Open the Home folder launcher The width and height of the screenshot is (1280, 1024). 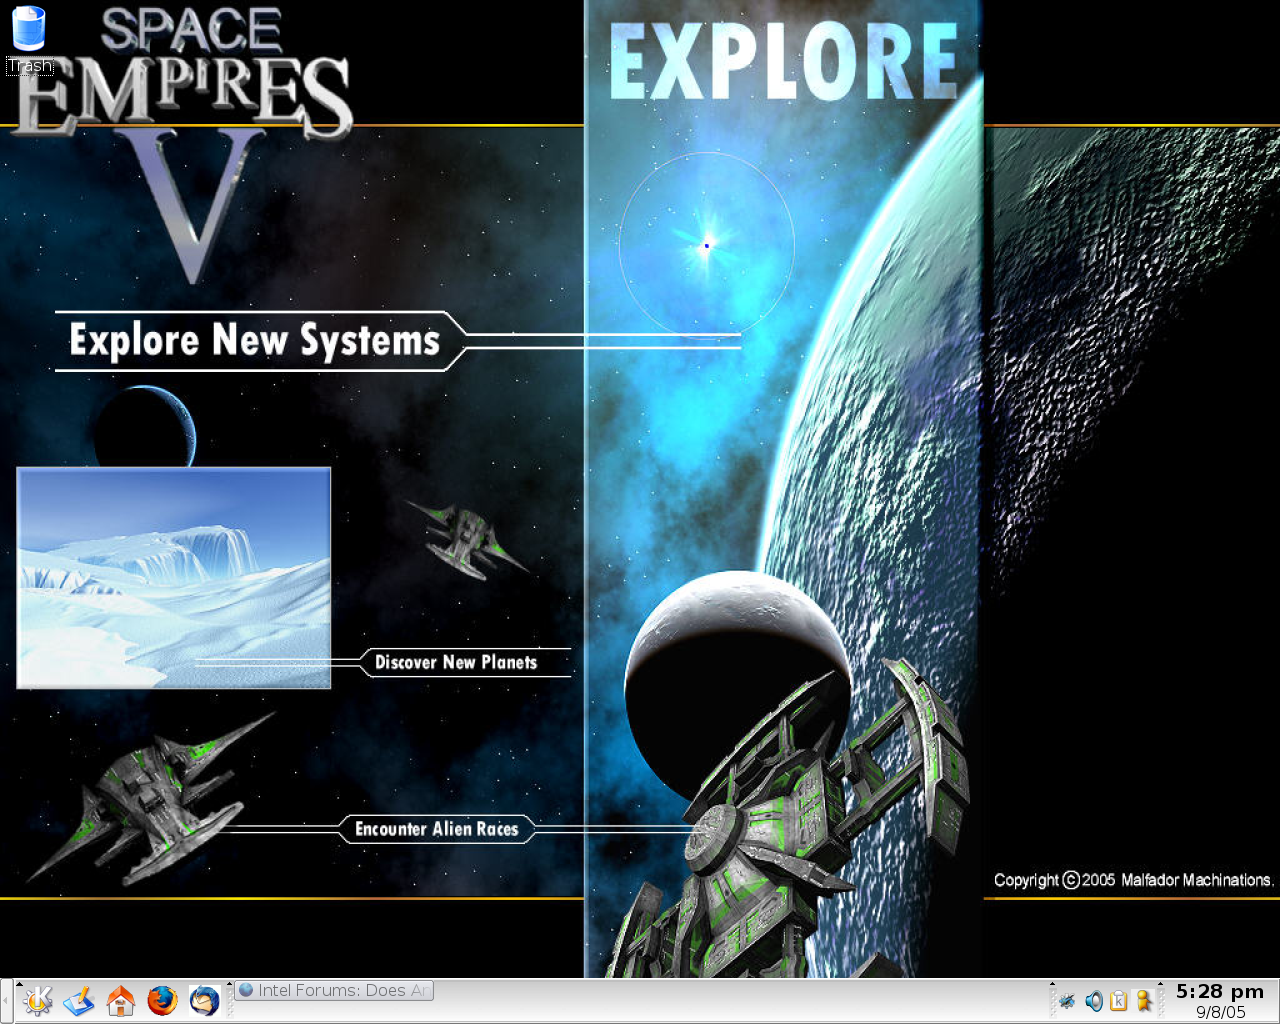[x=121, y=1000]
